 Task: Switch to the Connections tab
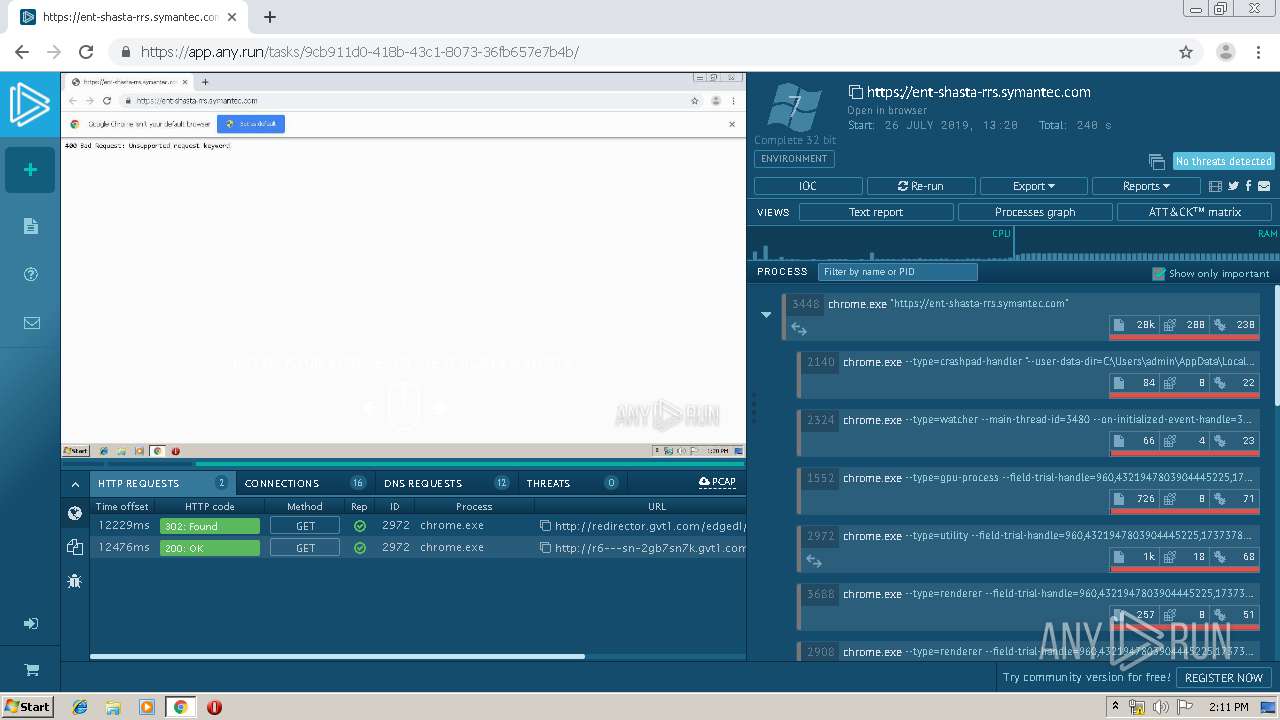pyautogui.click(x=305, y=483)
